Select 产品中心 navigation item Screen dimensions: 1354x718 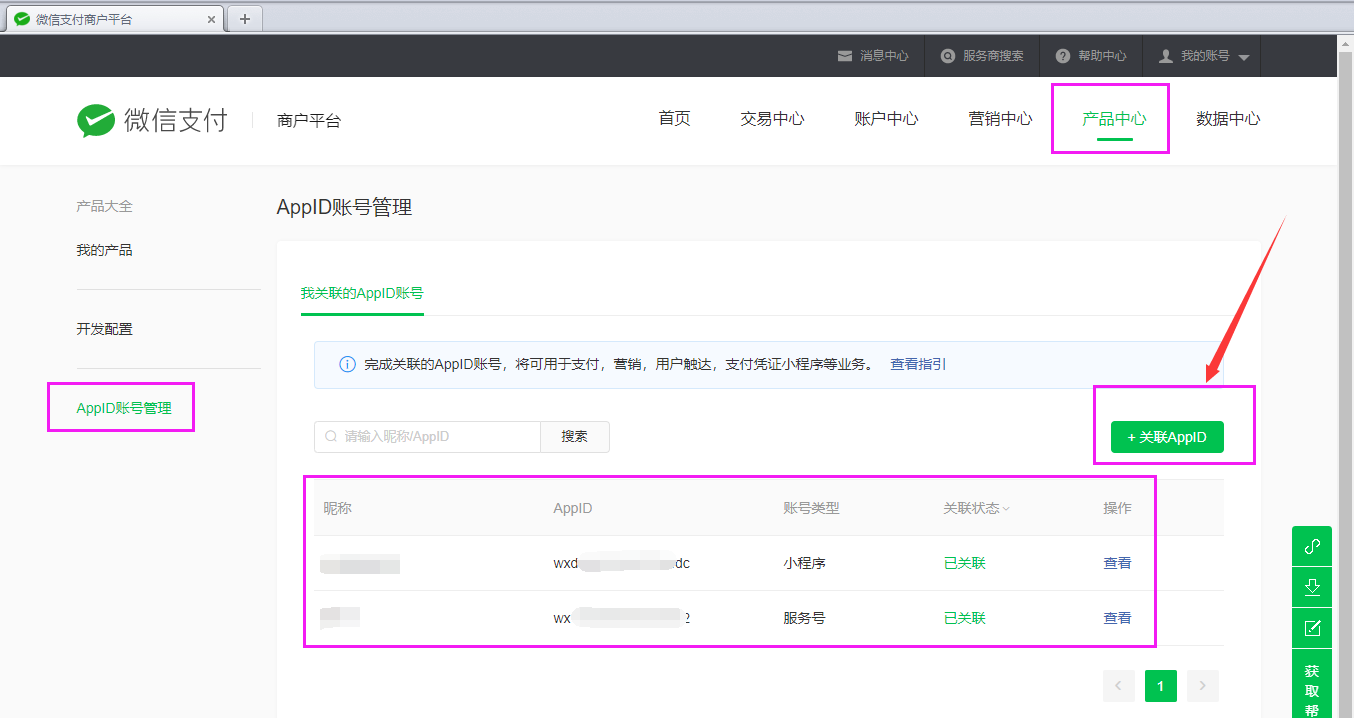click(1114, 118)
